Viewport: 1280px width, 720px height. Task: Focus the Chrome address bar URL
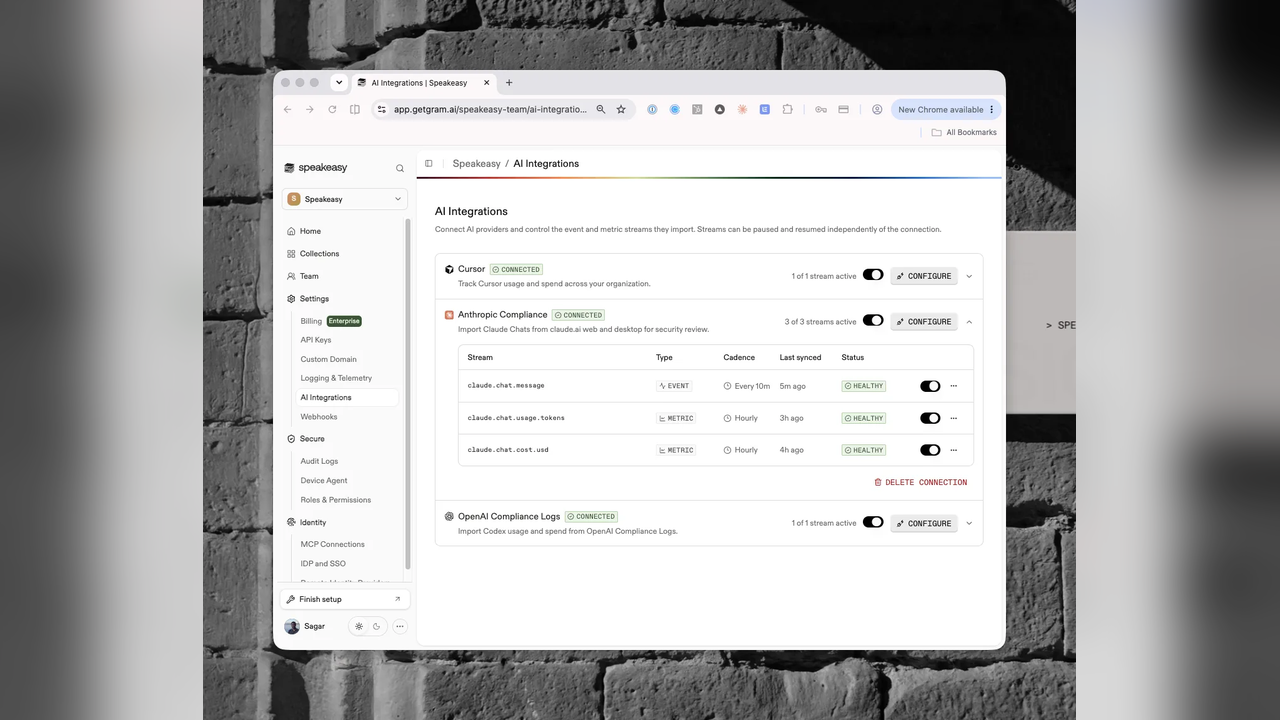(490, 109)
